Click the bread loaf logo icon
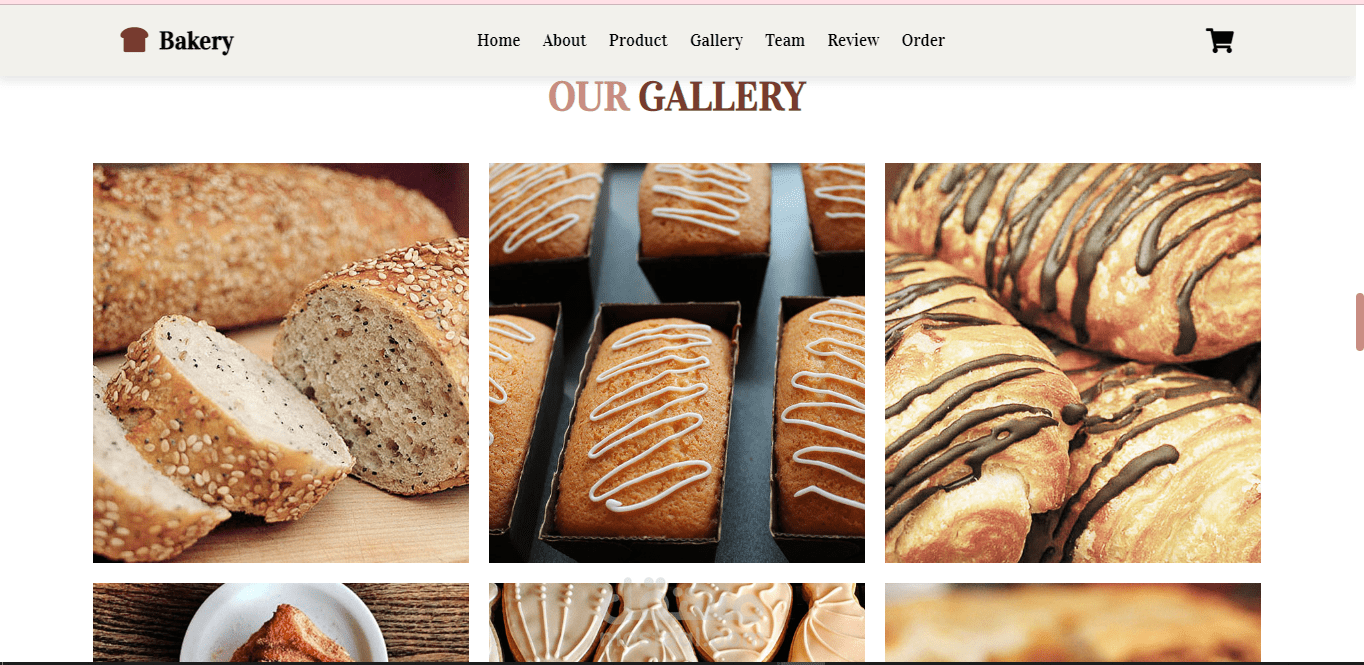1364x665 pixels. tap(134, 40)
